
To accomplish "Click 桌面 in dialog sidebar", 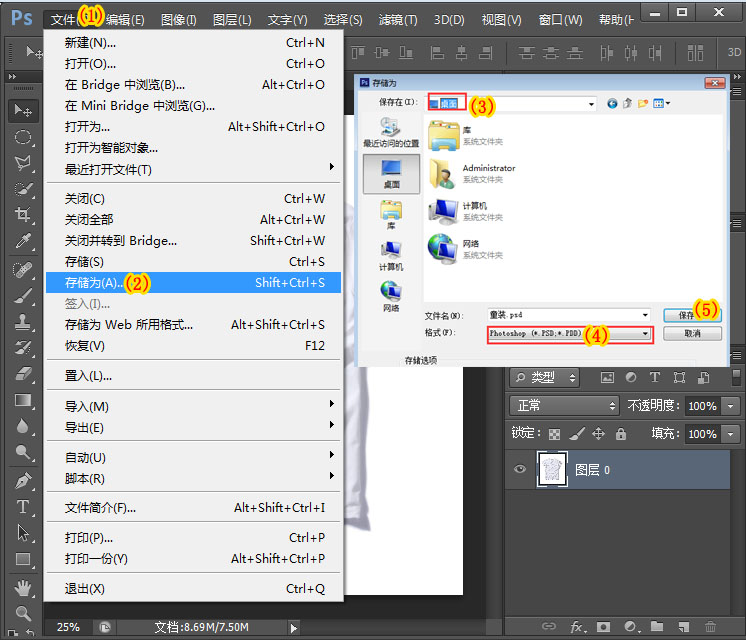I will click(392, 174).
